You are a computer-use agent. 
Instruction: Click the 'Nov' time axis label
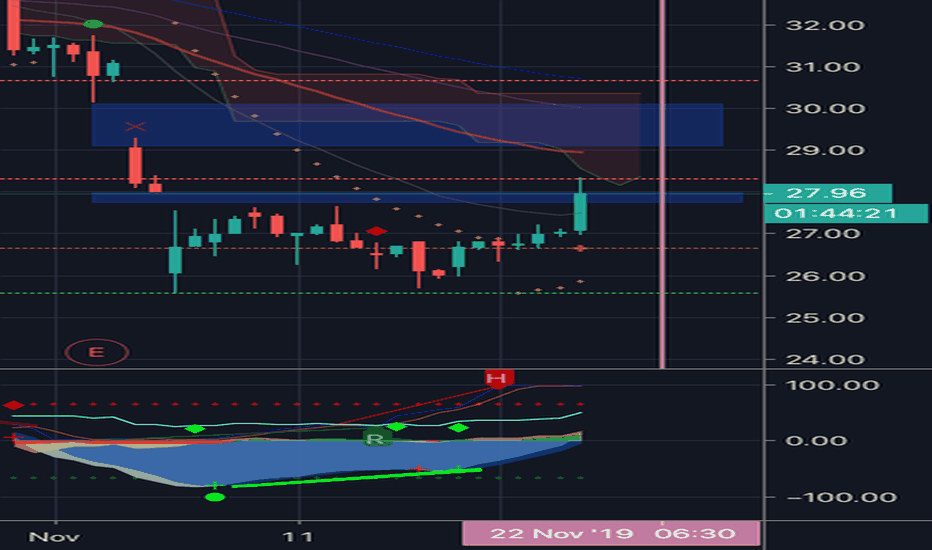pyautogui.click(x=54, y=537)
